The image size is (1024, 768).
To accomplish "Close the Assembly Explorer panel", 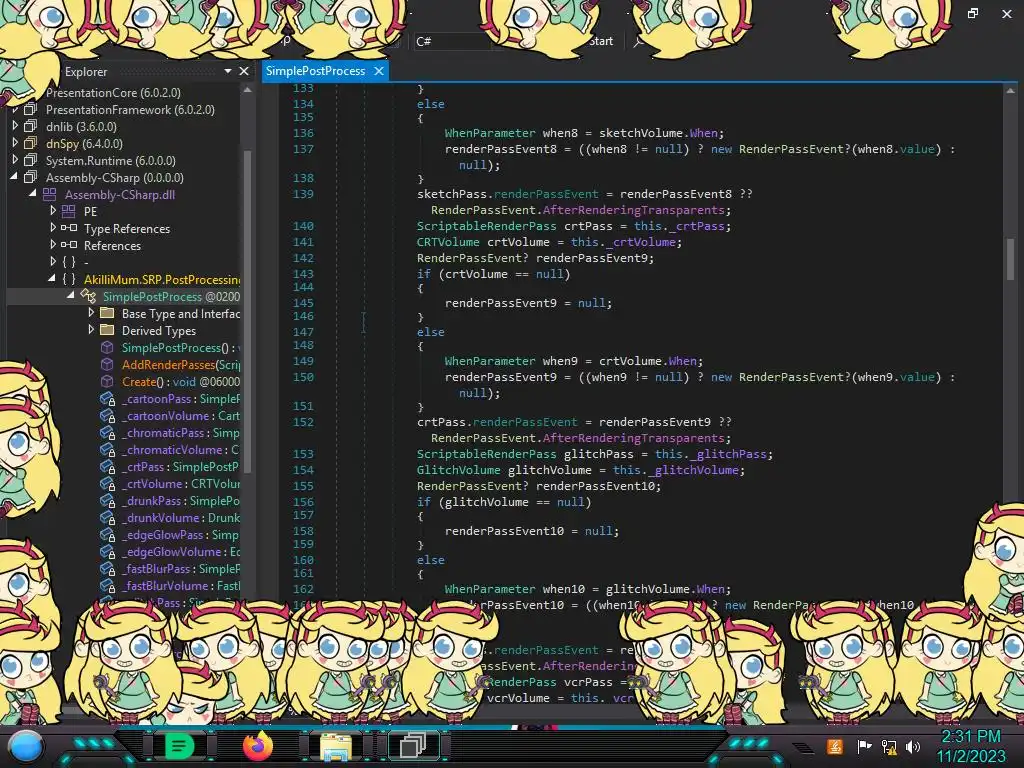I will tap(244, 71).
